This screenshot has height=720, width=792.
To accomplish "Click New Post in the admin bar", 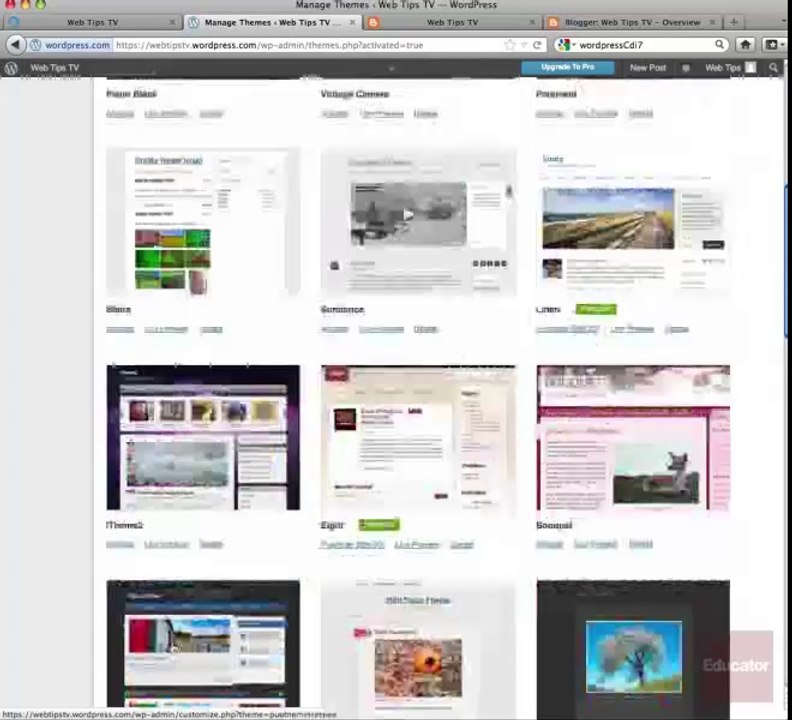I will [x=648, y=68].
